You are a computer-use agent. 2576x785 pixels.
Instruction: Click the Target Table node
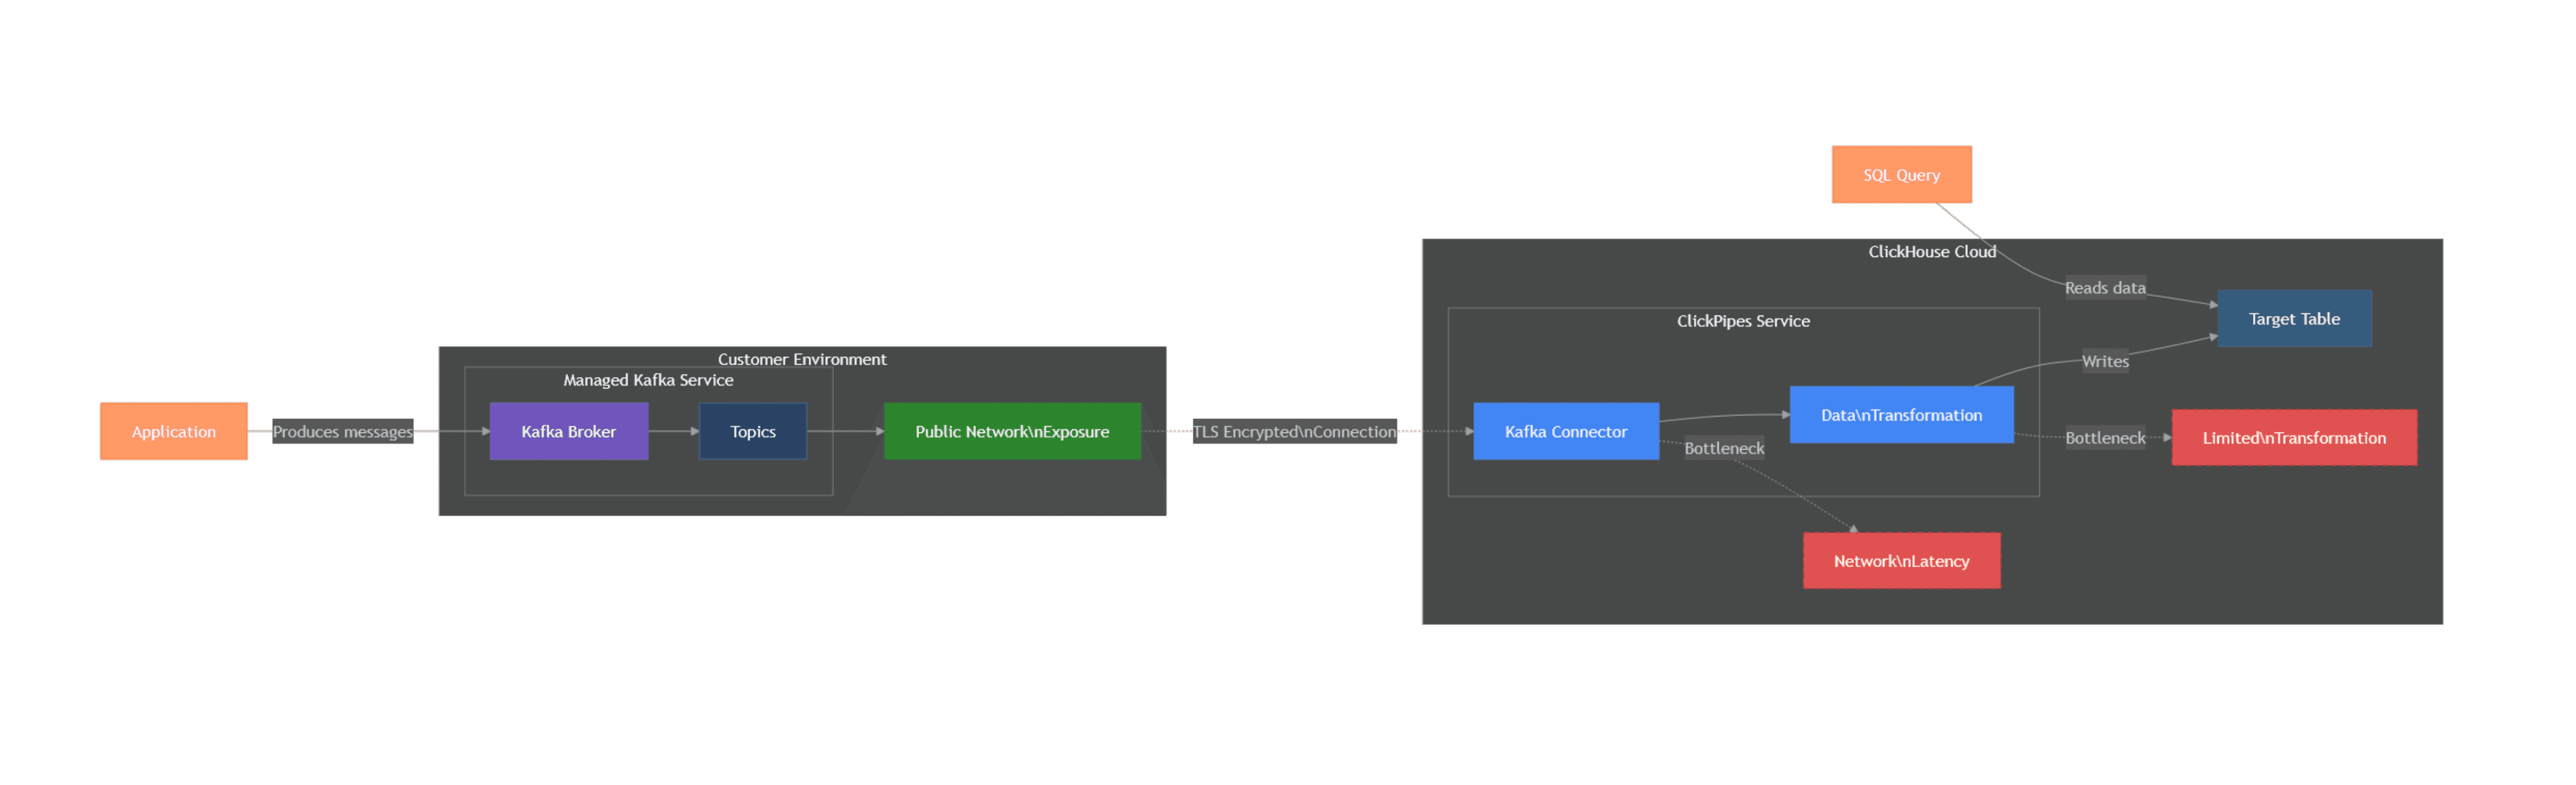[x=2293, y=318]
